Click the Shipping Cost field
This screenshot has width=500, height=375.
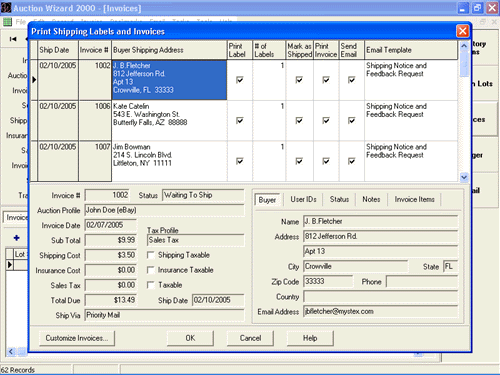coord(111,255)
